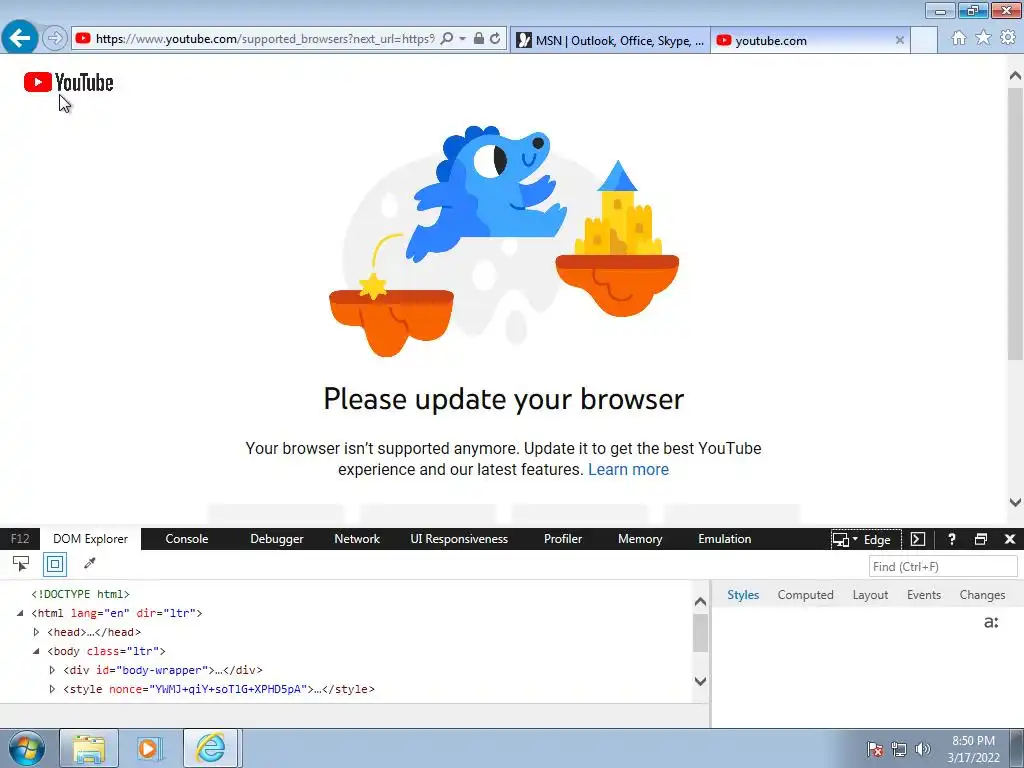Expand the style nonce node
Viewport: 1024px width, 768px height.
pos(52,689)
